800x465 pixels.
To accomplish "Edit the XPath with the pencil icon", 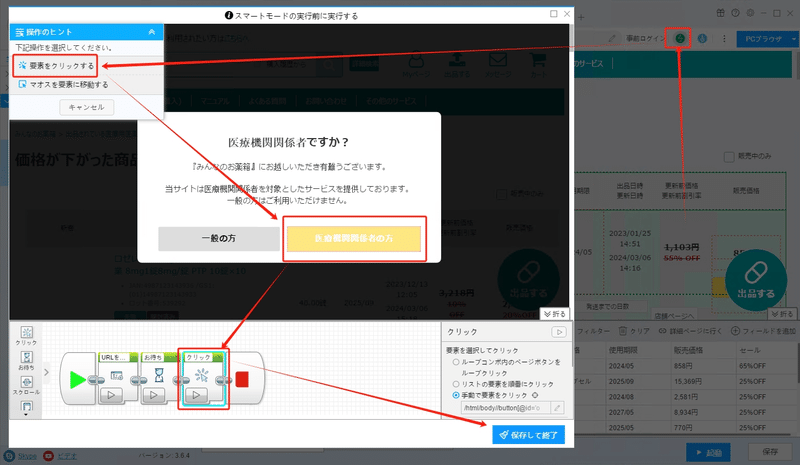I will point(558,408).
